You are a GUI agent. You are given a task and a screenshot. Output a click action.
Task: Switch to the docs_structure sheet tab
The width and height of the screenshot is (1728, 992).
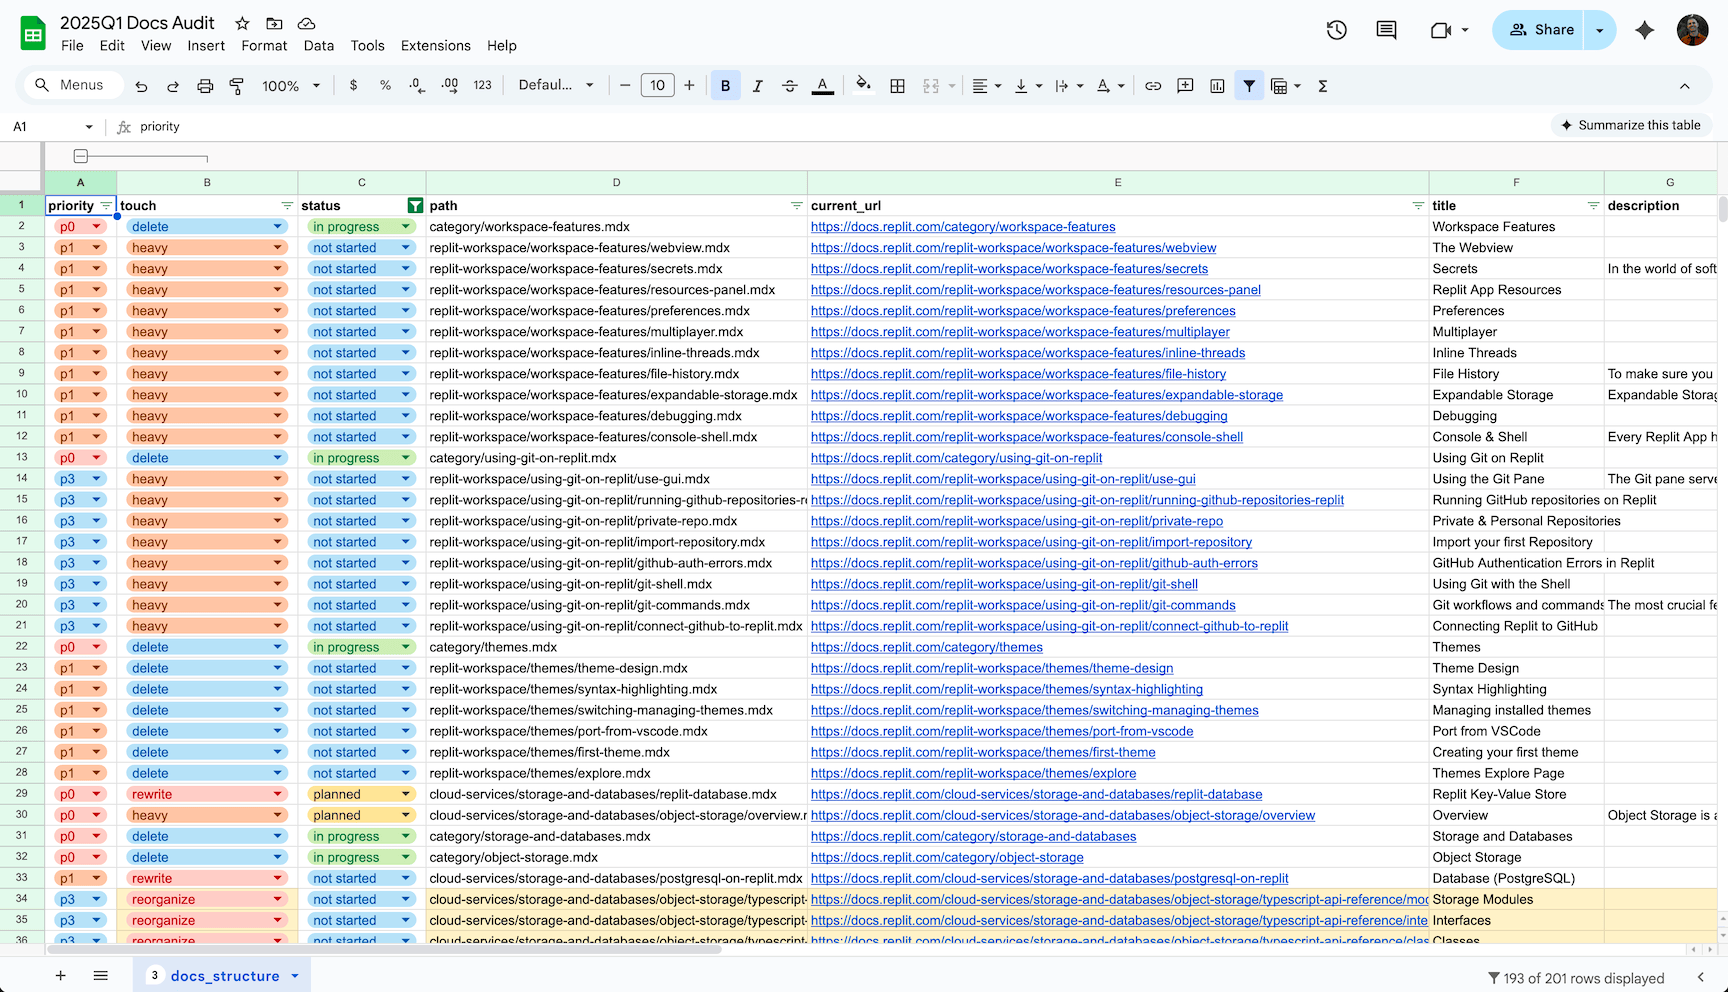(224, 976)
